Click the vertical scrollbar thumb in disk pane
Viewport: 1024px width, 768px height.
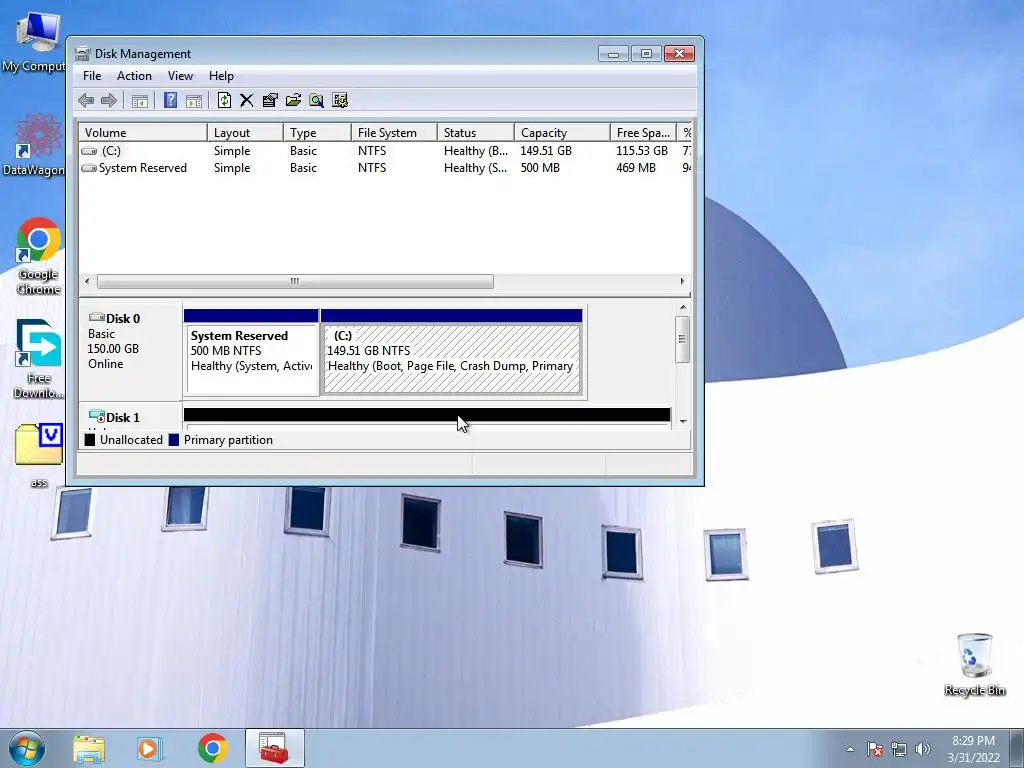(682, 339)
